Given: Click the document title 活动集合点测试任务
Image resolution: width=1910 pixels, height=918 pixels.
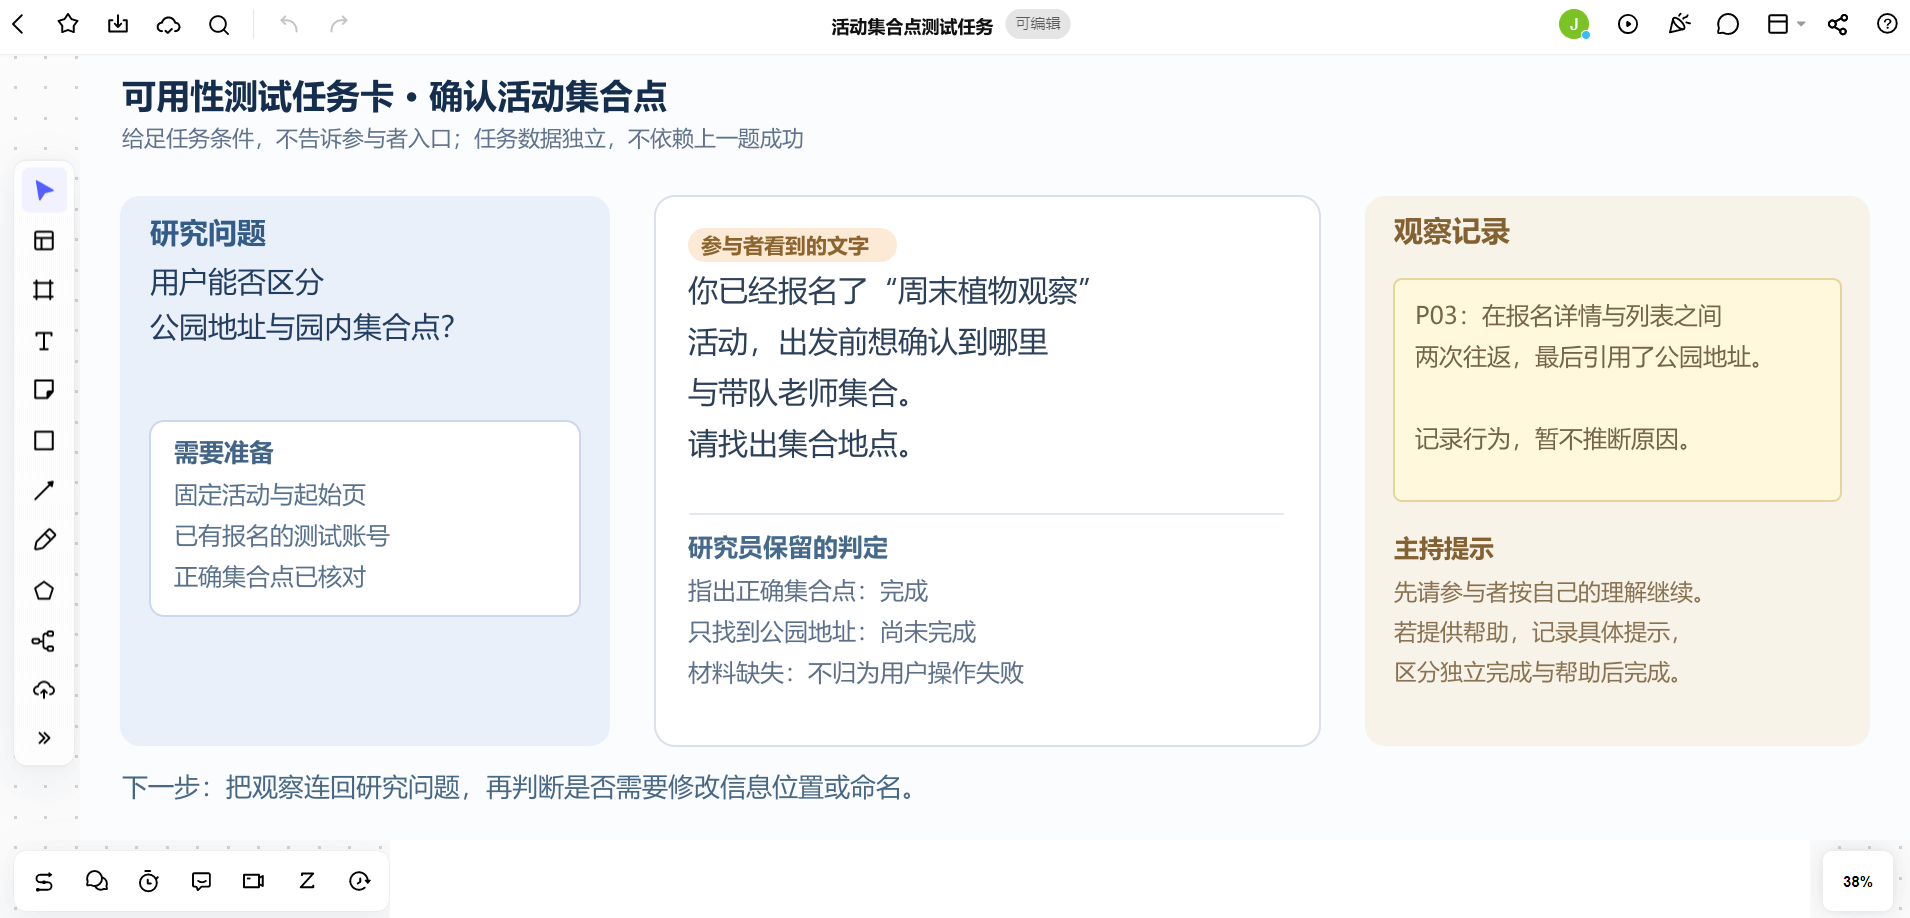Looking at the screenshot, I should pyautogui.click(x=912, y=26).
